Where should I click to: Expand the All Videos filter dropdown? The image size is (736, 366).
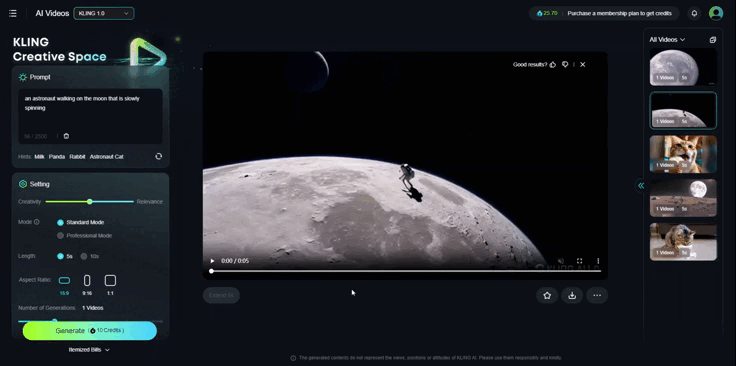click(x=667, y=40)
